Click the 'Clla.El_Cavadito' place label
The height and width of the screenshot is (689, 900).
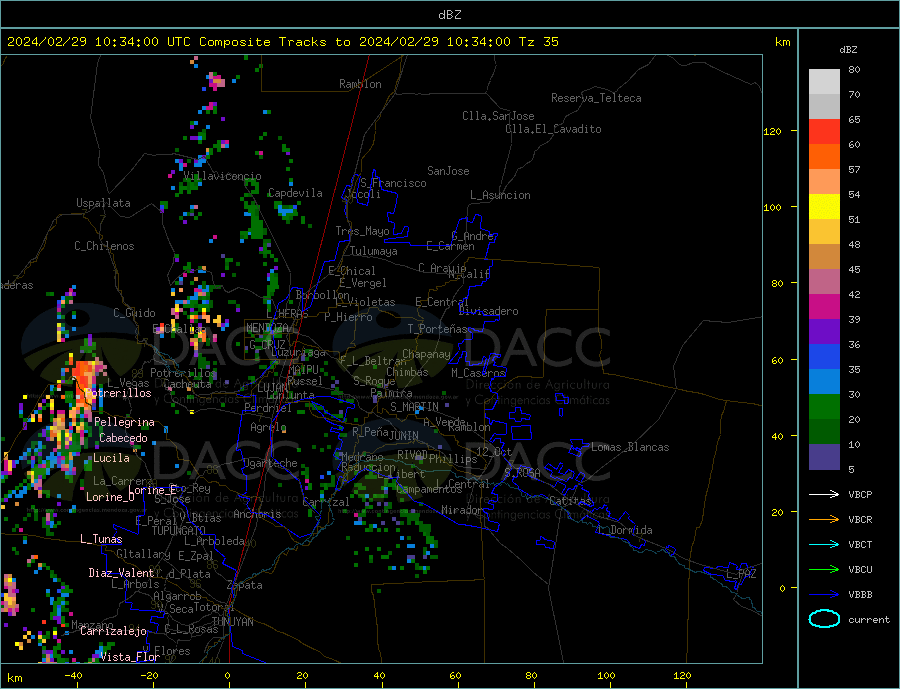coord(553,129)
